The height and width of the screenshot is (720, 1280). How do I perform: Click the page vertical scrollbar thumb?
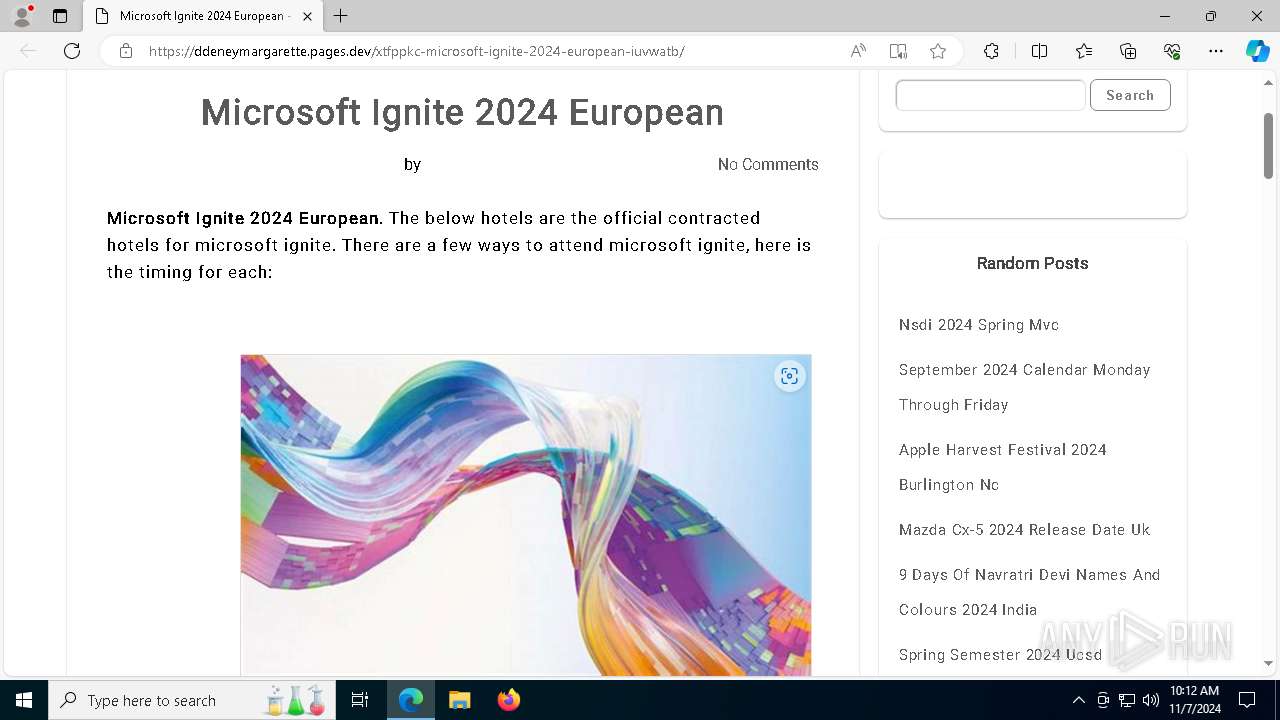[1268, 146]
